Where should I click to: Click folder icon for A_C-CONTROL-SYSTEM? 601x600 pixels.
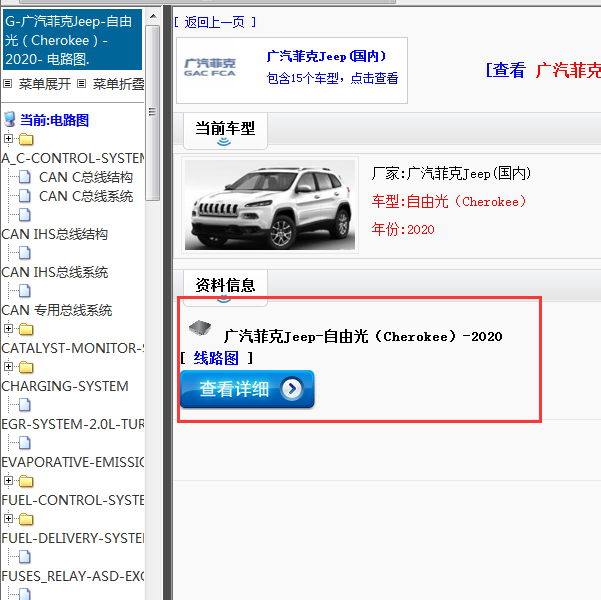(26, 139)
